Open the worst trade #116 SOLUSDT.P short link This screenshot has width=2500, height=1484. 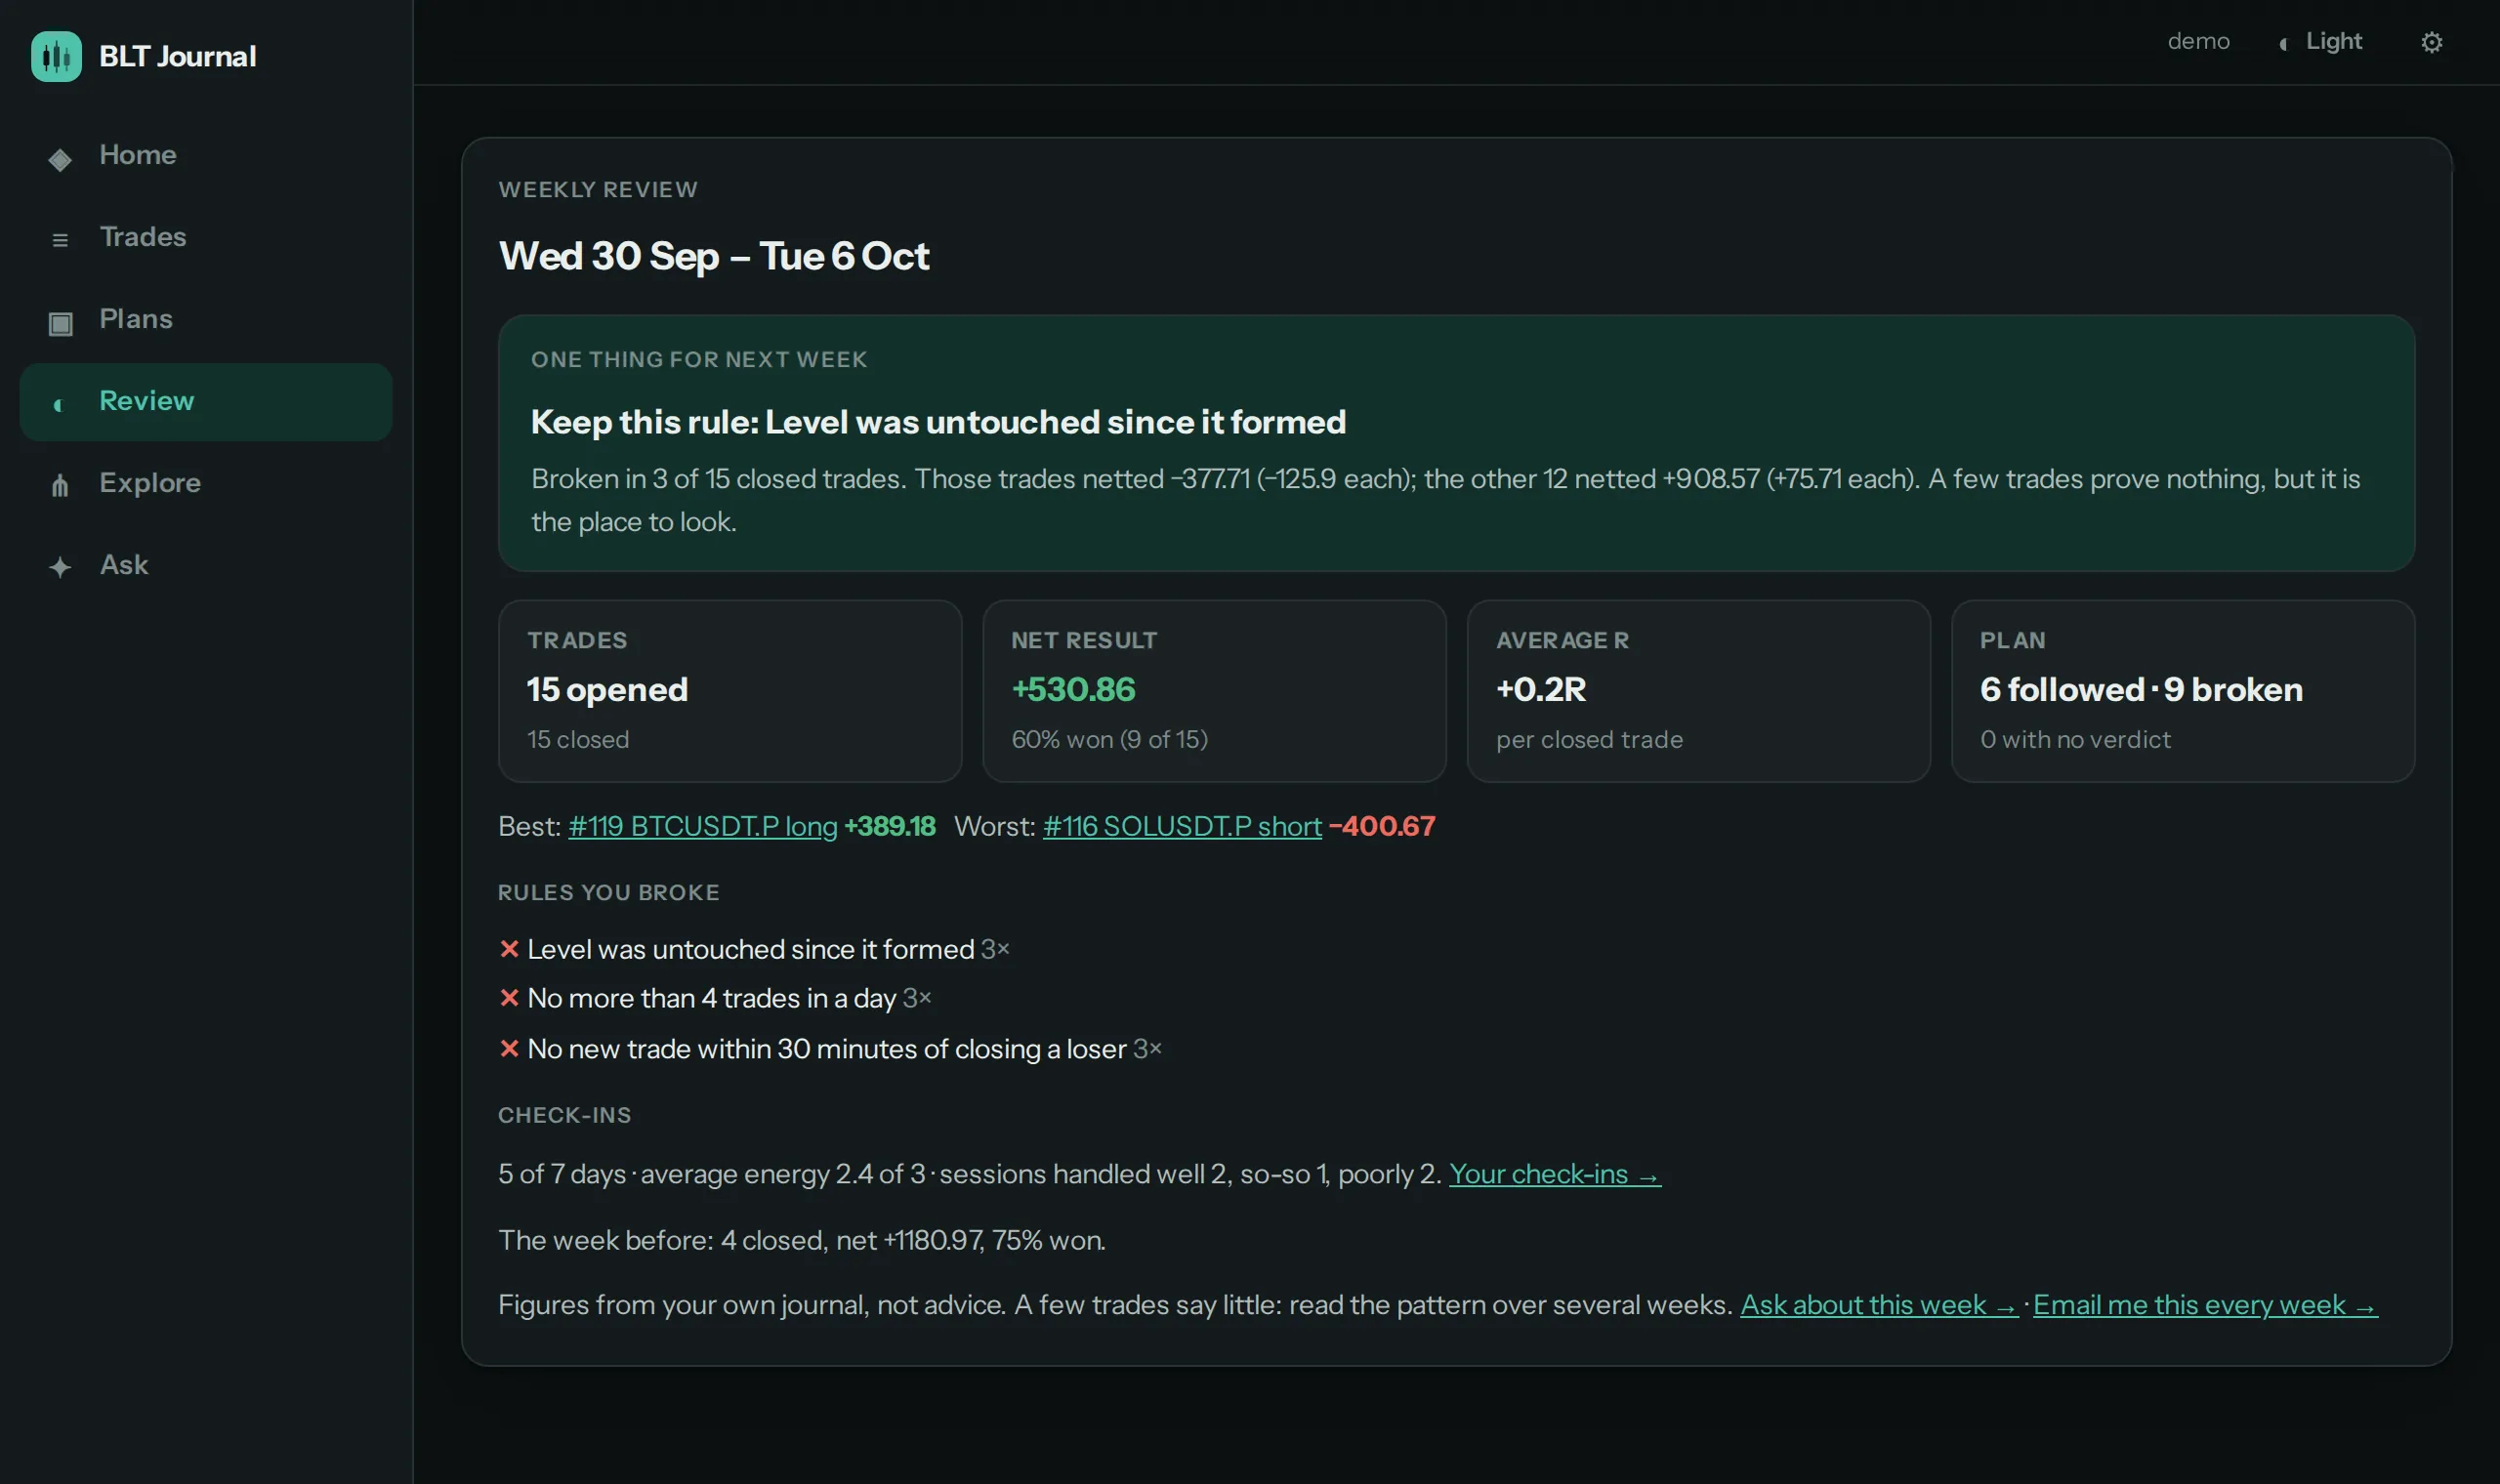tap(1182, 826)
